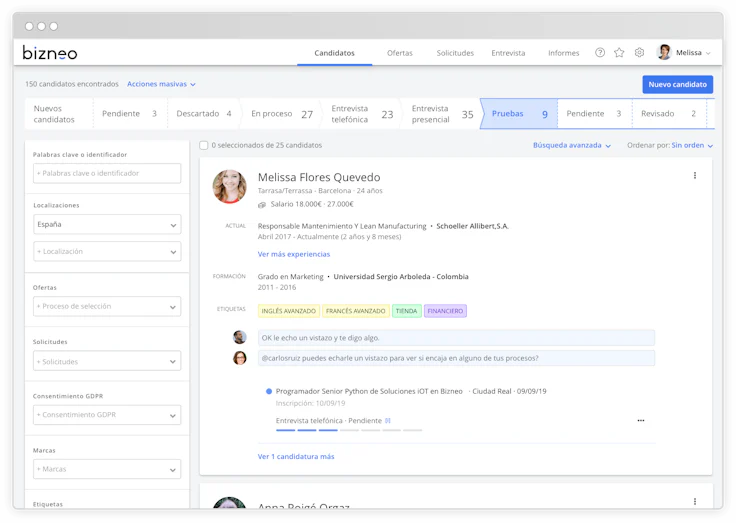Focus the Palabras clave o identificador field

107,173
